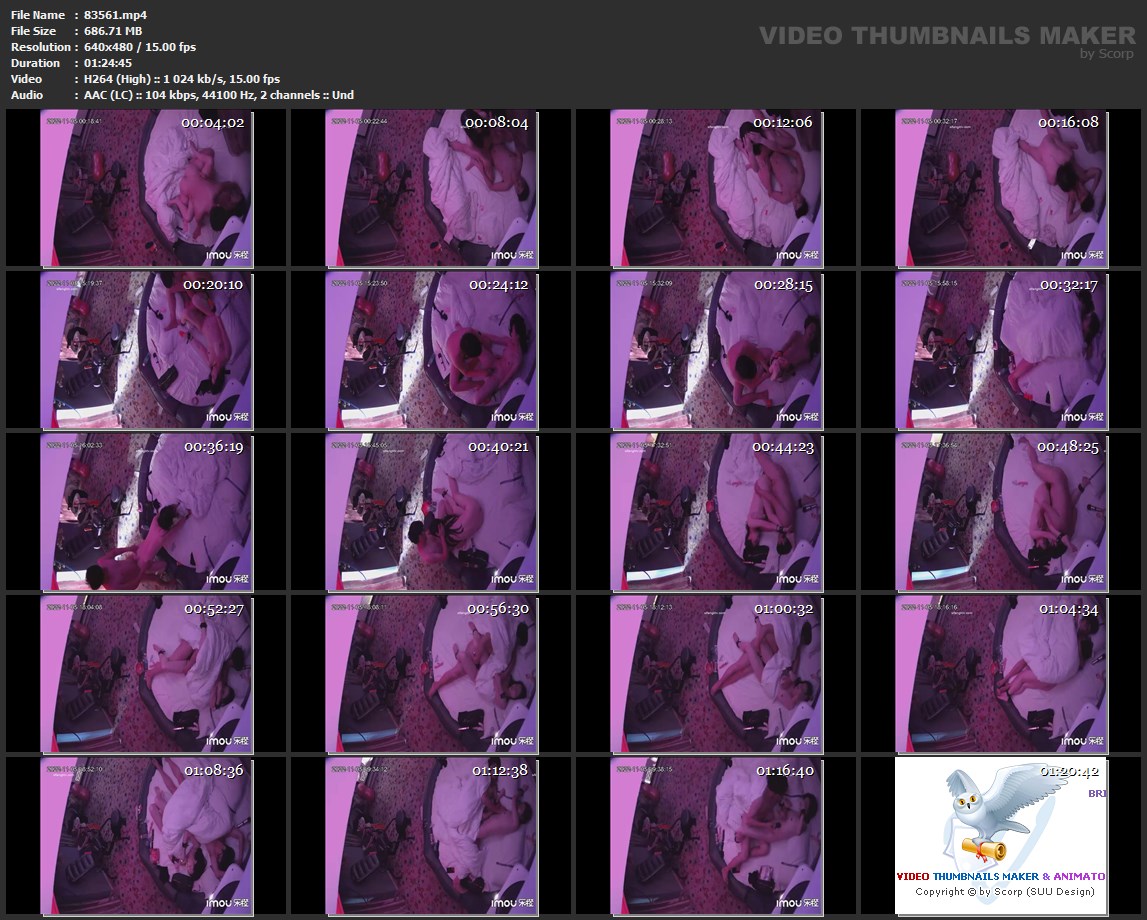This screenshot has height=920, width=1147.
Task: Select the thumbnail stamped 00:04:02
Action: tap(146, 188)
